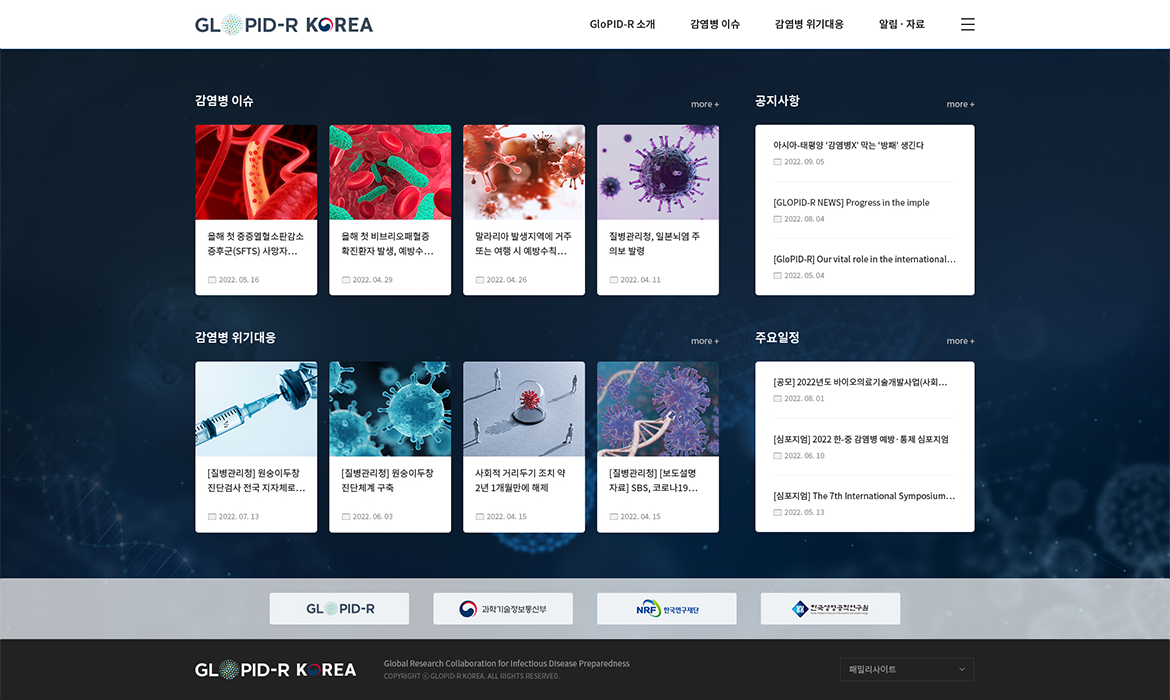
Task: Open the 한국생명공학연구원 partner logo banner
Action: pyautogui.click(x=830, y=609)
